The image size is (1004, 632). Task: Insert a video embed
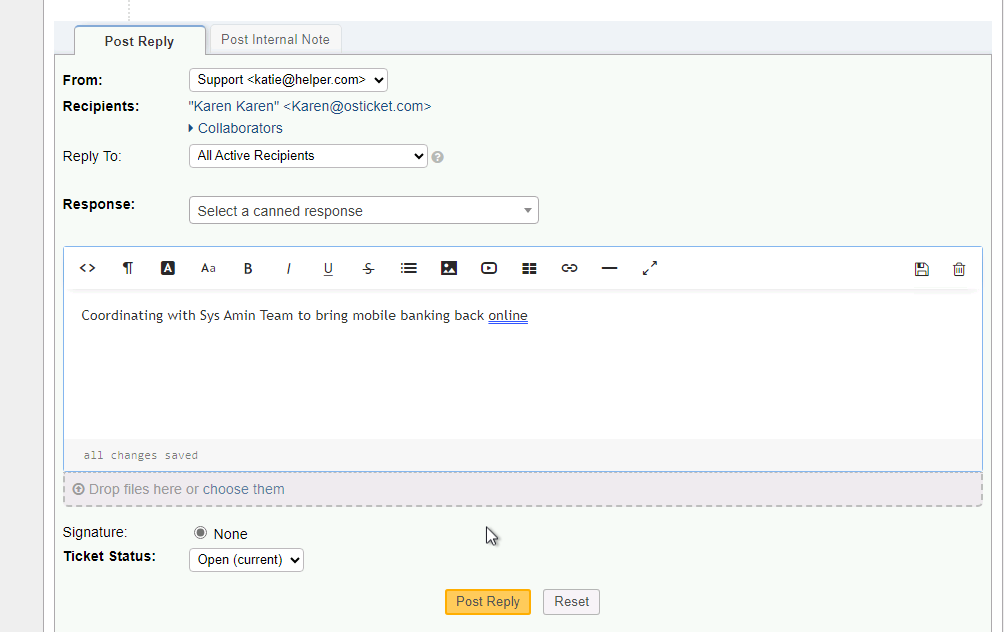pos(489,268)
